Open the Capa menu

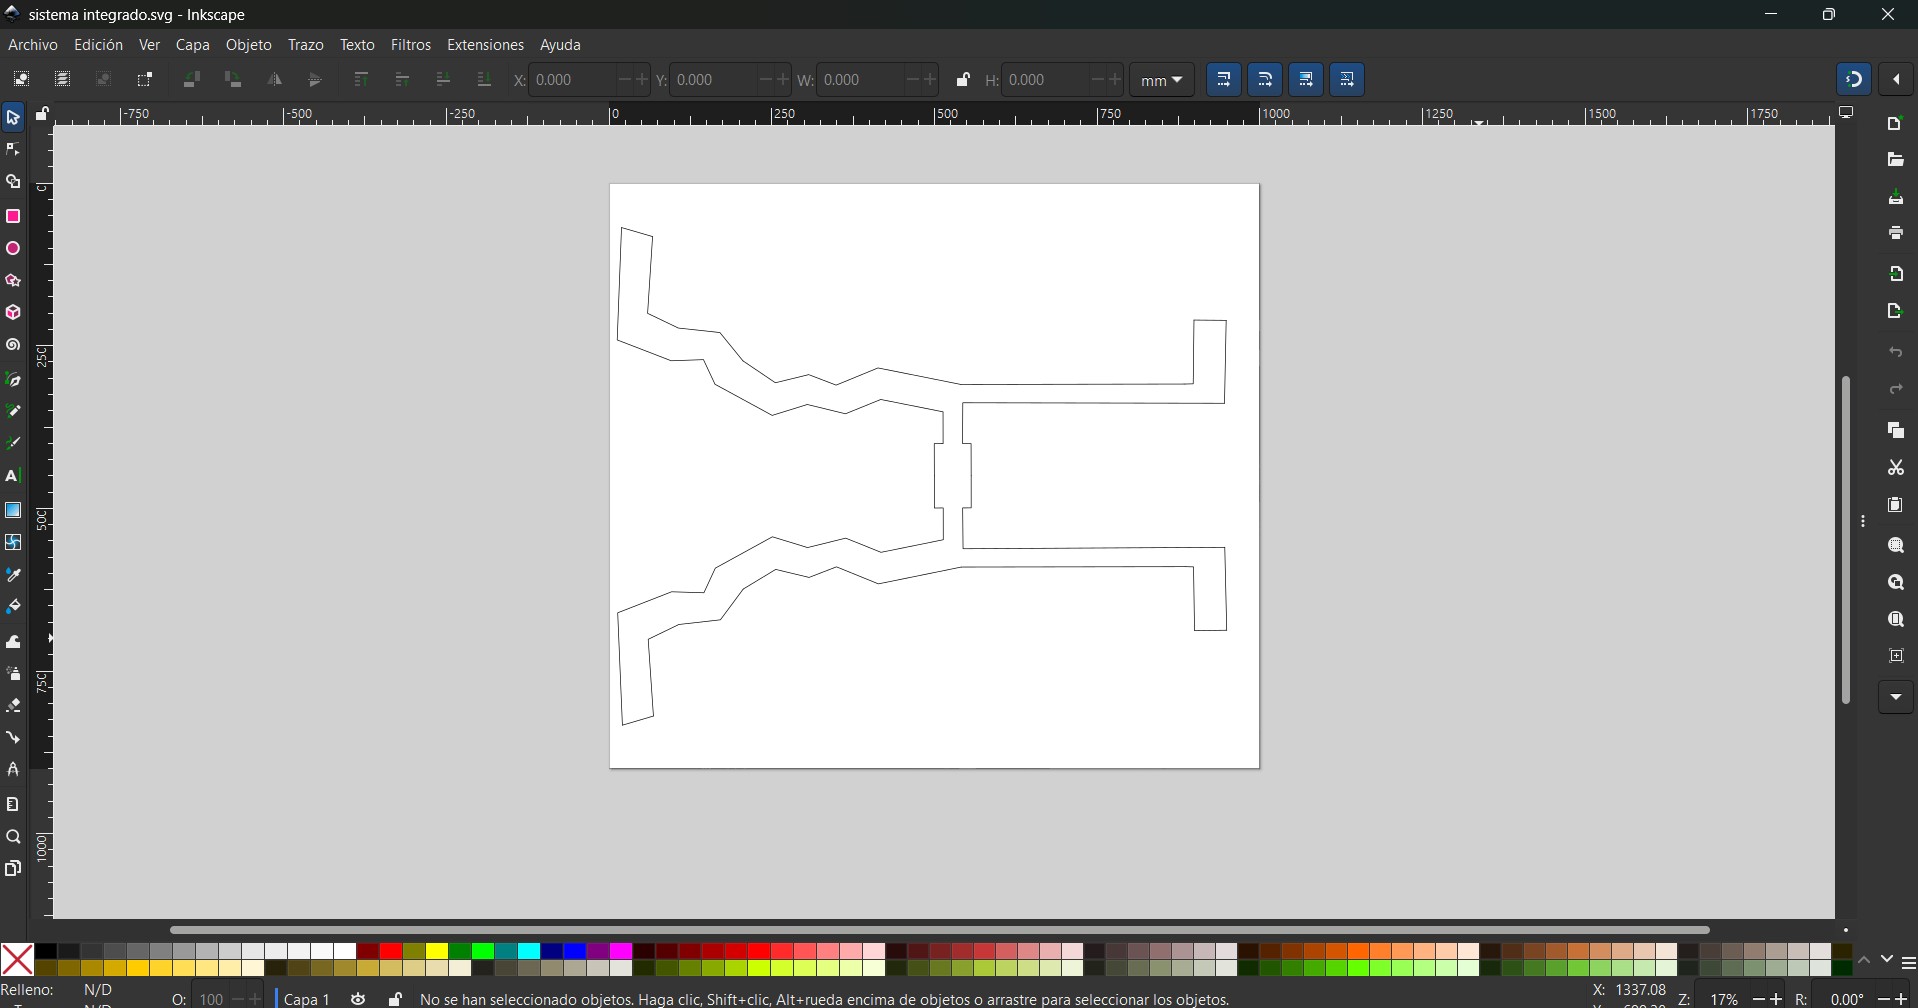click(193, 45)
